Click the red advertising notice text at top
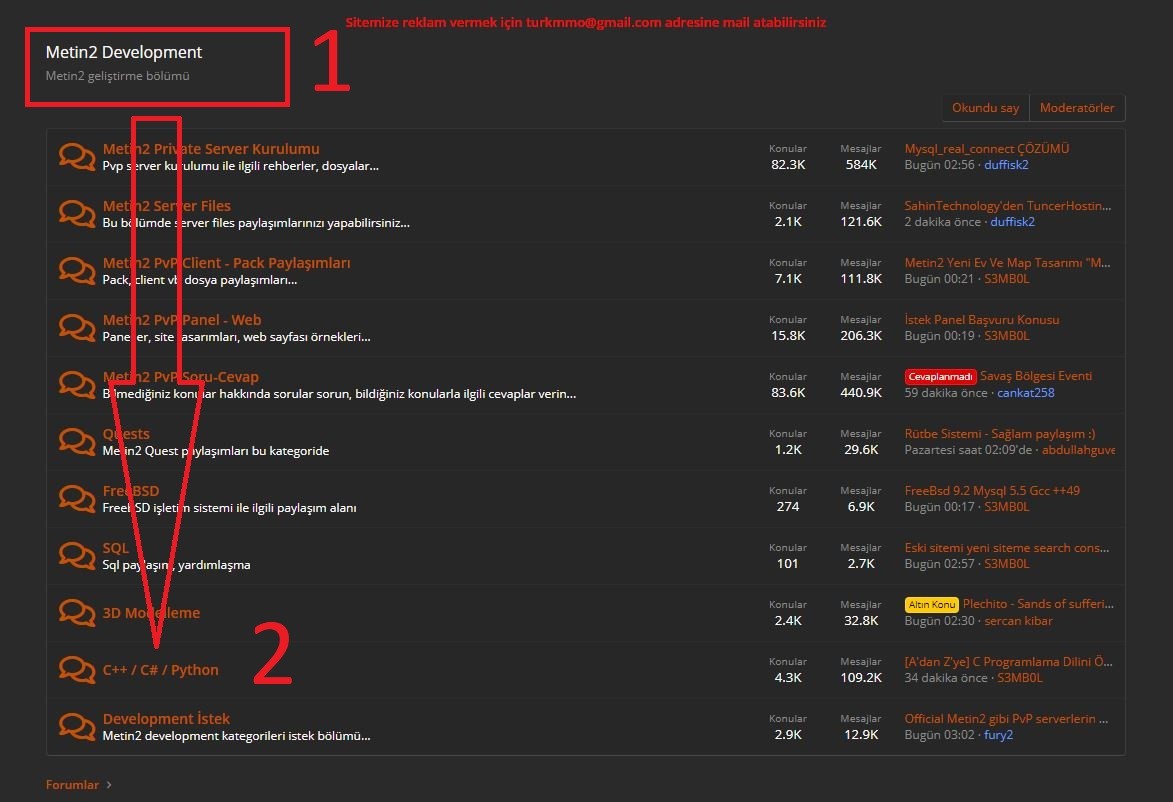The height and width of the screenshot is (802, 1173). point(586,22)
